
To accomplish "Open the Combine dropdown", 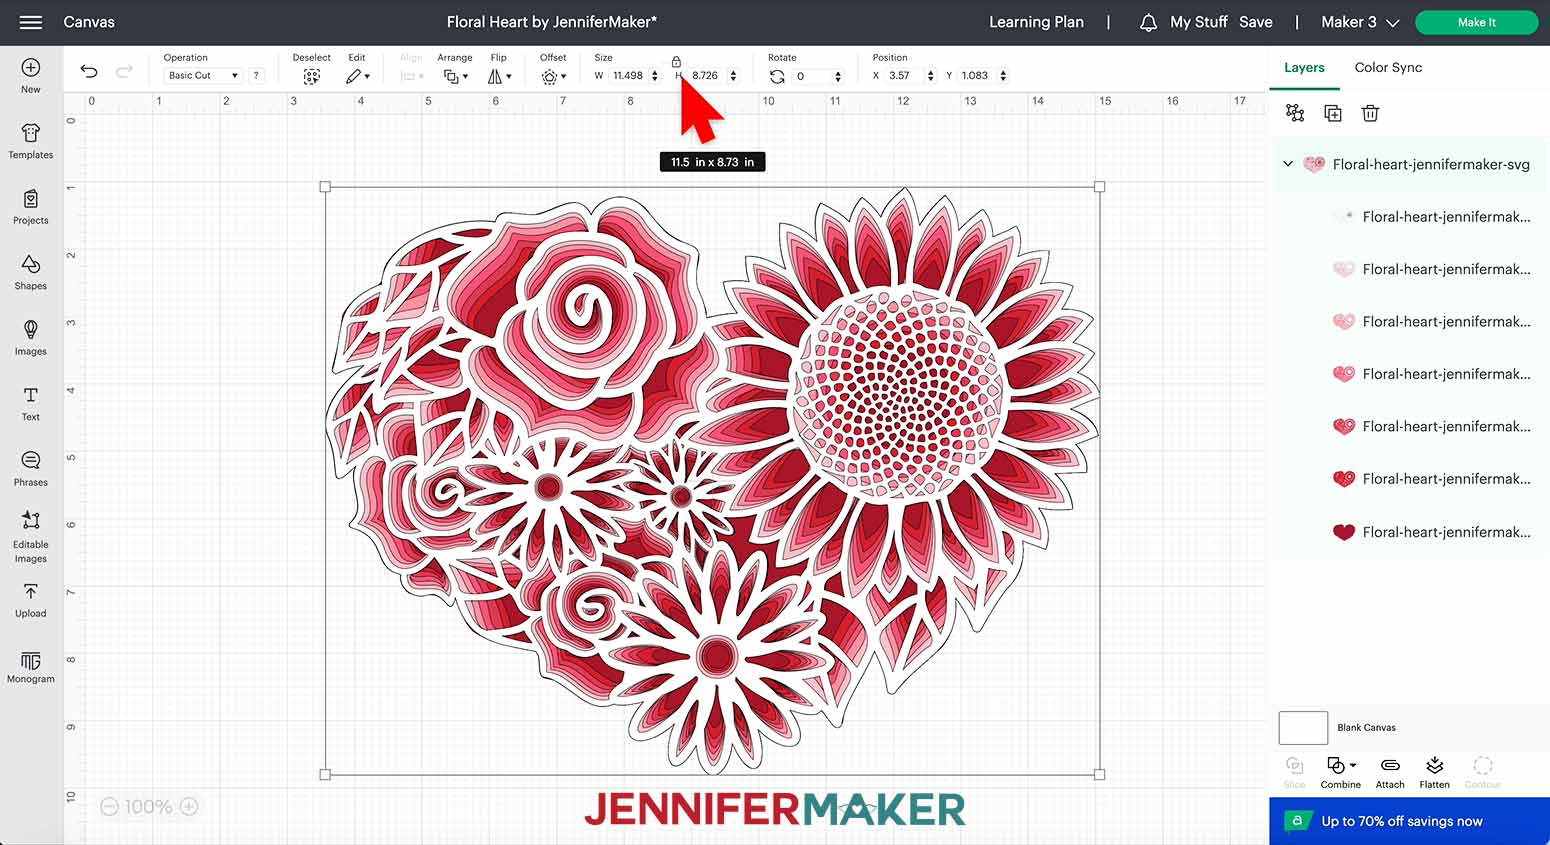I will [1340, 772].
